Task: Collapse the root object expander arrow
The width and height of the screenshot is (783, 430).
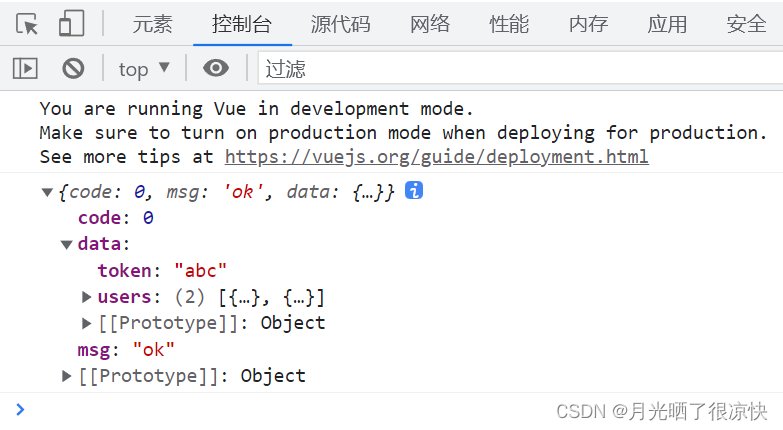Action: (x=47, y=191)
